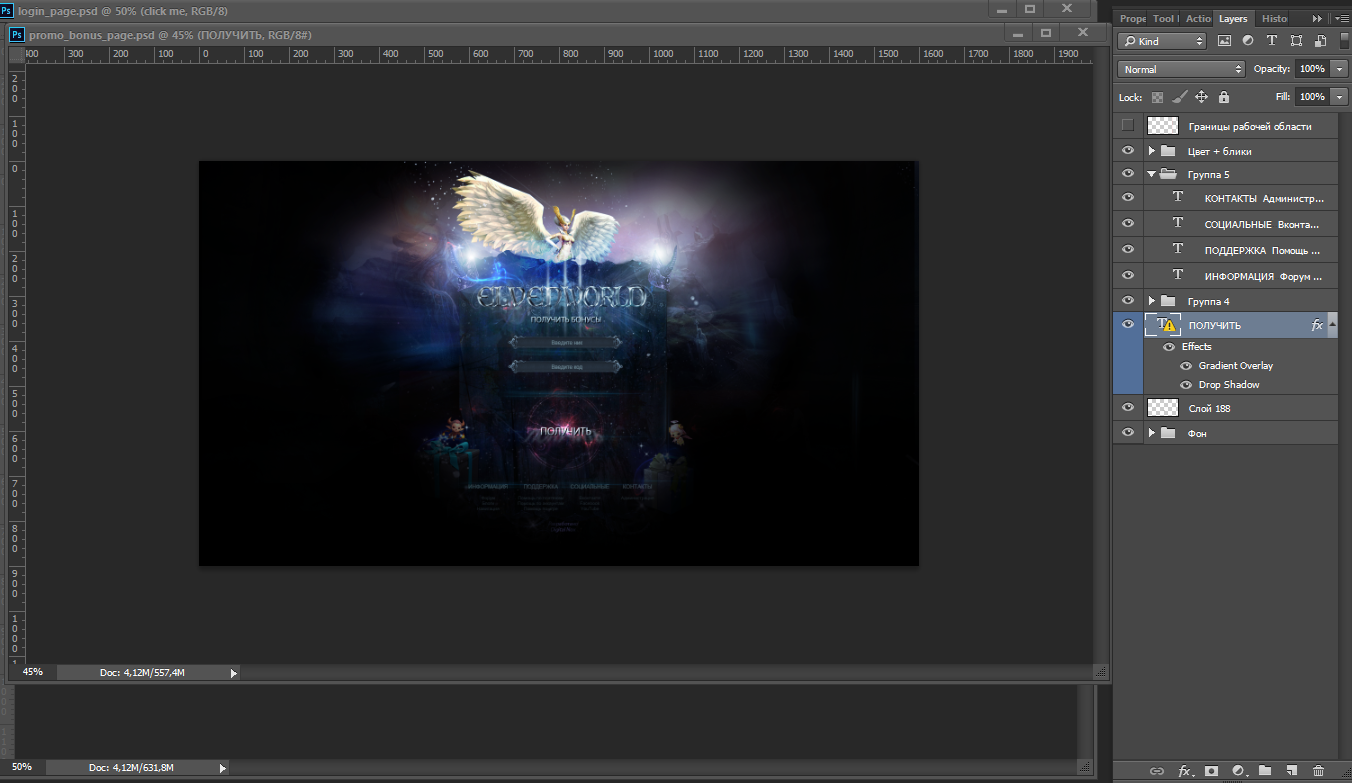Hide the СОЦИАЛЬНЫЕ text layer
1352x783 pixels.
(x=1128, y=223)
